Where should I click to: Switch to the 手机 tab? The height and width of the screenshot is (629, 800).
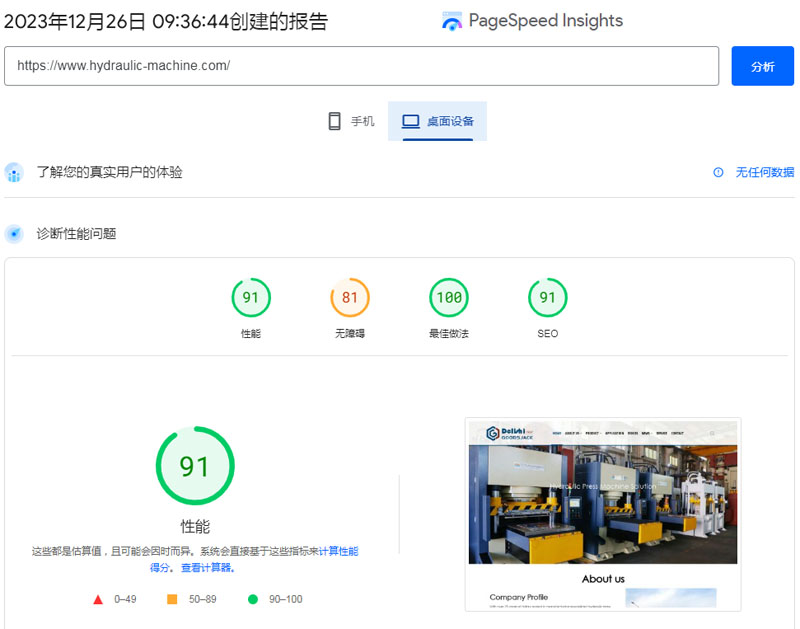click(x=351, y=121)
